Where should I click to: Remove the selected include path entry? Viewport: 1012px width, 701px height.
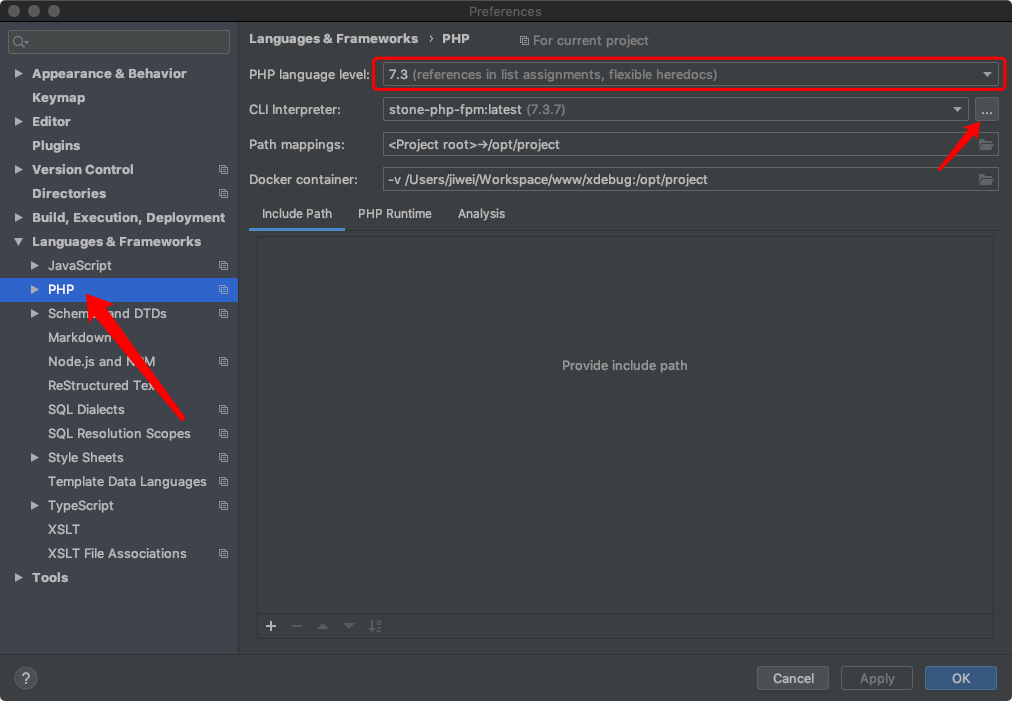(x=297, y=626)
